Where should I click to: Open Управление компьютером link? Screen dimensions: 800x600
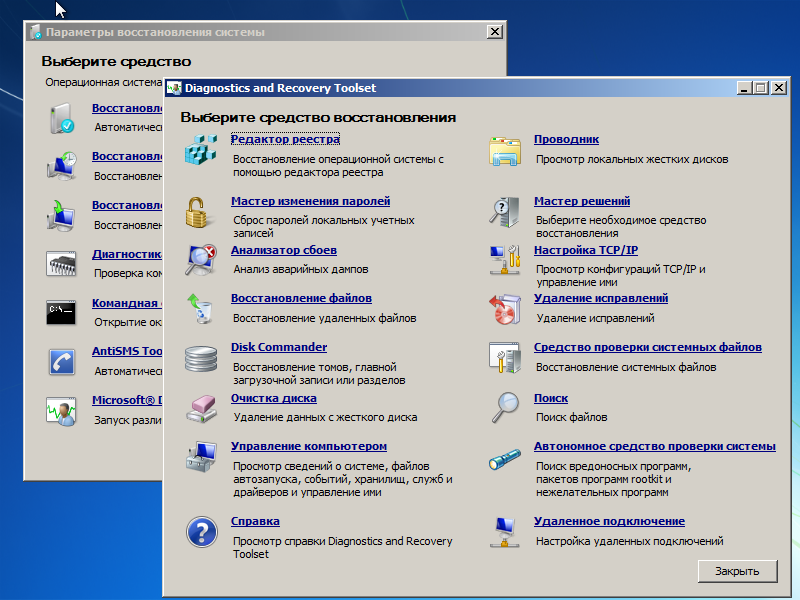click(x=309, y=446)
